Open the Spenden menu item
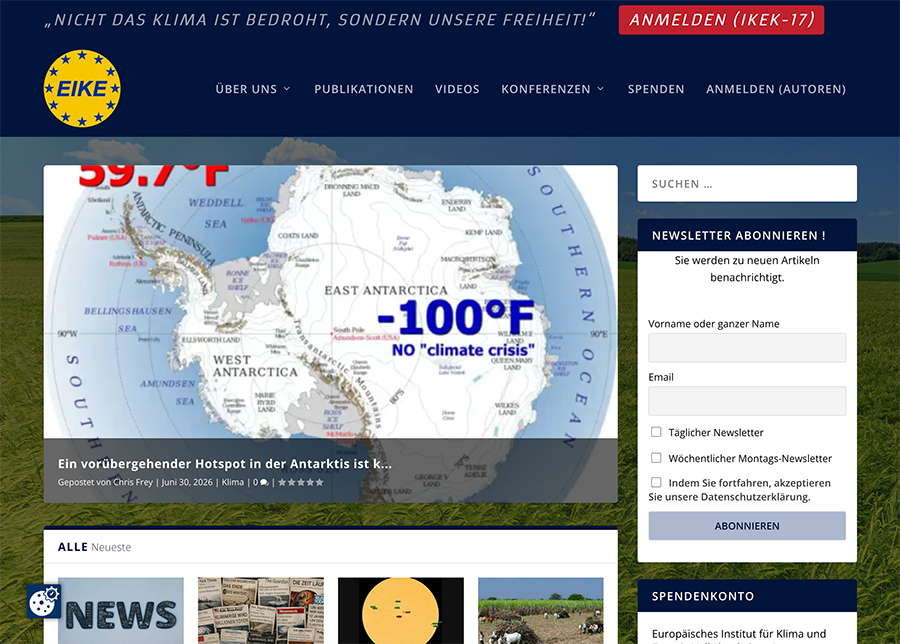The image size is (900, 644). pos(655,89)
